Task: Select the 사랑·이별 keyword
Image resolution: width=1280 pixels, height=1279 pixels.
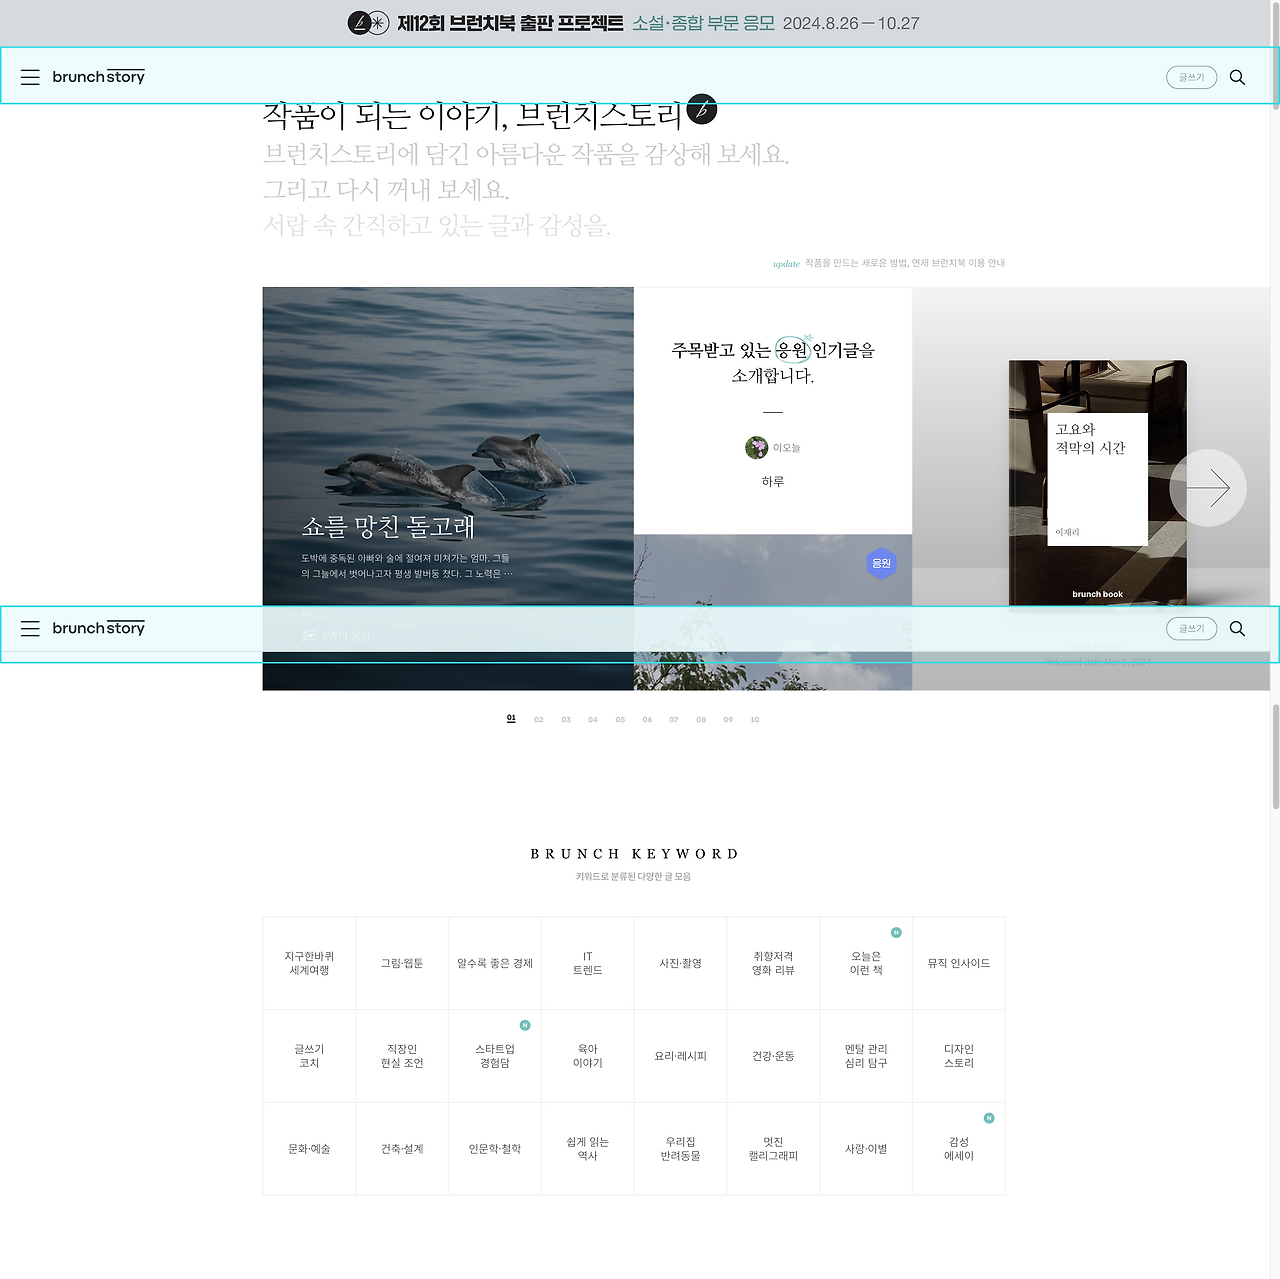Action: (x=866, y=1149)
